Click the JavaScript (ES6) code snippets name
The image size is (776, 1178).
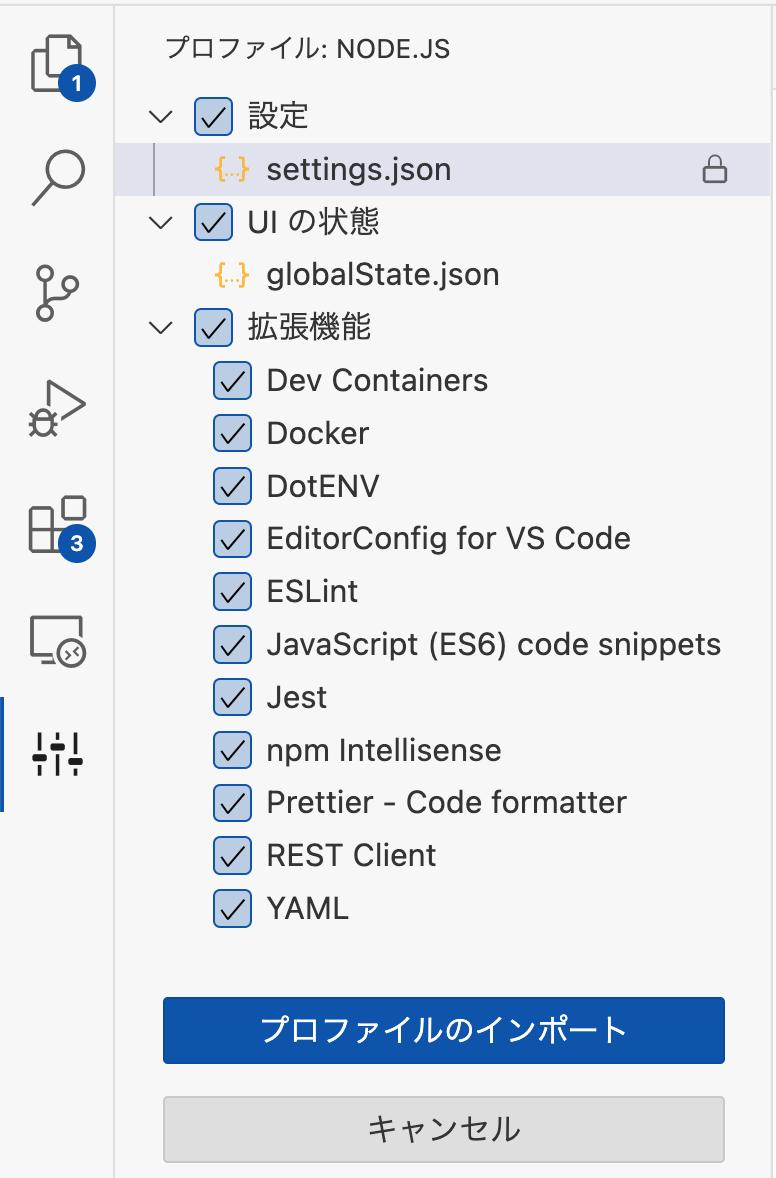click(x=494, y=645)
